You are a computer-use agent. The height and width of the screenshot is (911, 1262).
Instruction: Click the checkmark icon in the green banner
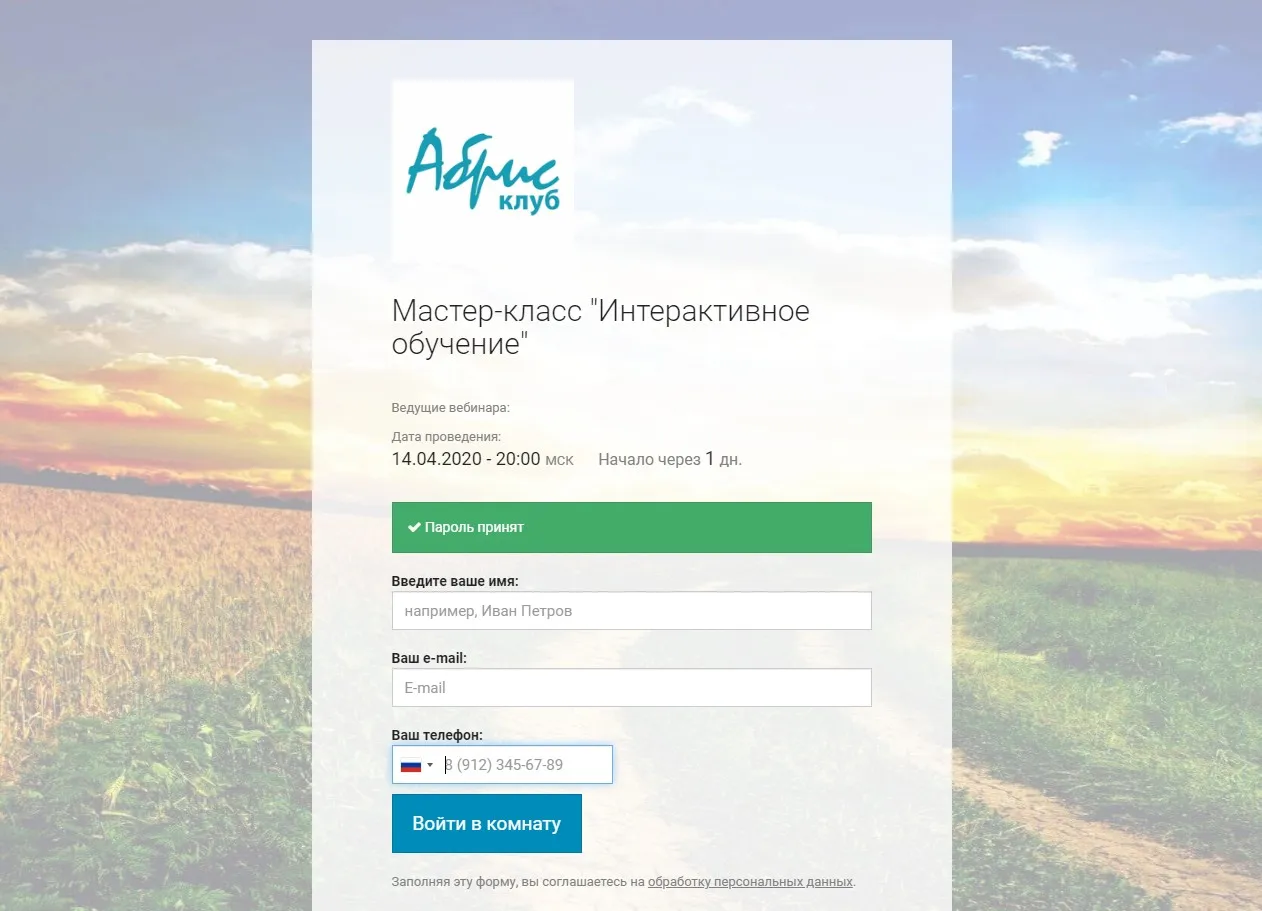(414, 527)
